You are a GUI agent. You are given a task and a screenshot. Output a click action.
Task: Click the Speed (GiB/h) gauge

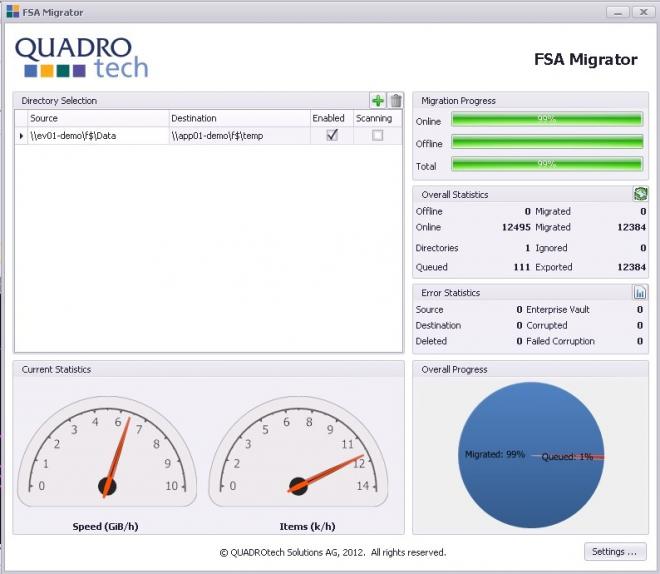click(107, 452)
